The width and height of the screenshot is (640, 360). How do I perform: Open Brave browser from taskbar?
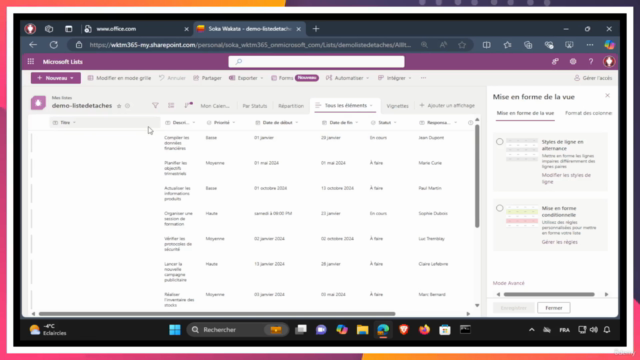pyautogui.click(x=404, y=330)
